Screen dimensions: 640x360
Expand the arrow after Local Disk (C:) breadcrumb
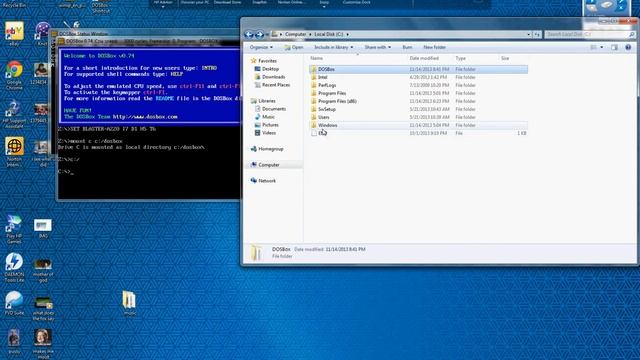point(347,35)
